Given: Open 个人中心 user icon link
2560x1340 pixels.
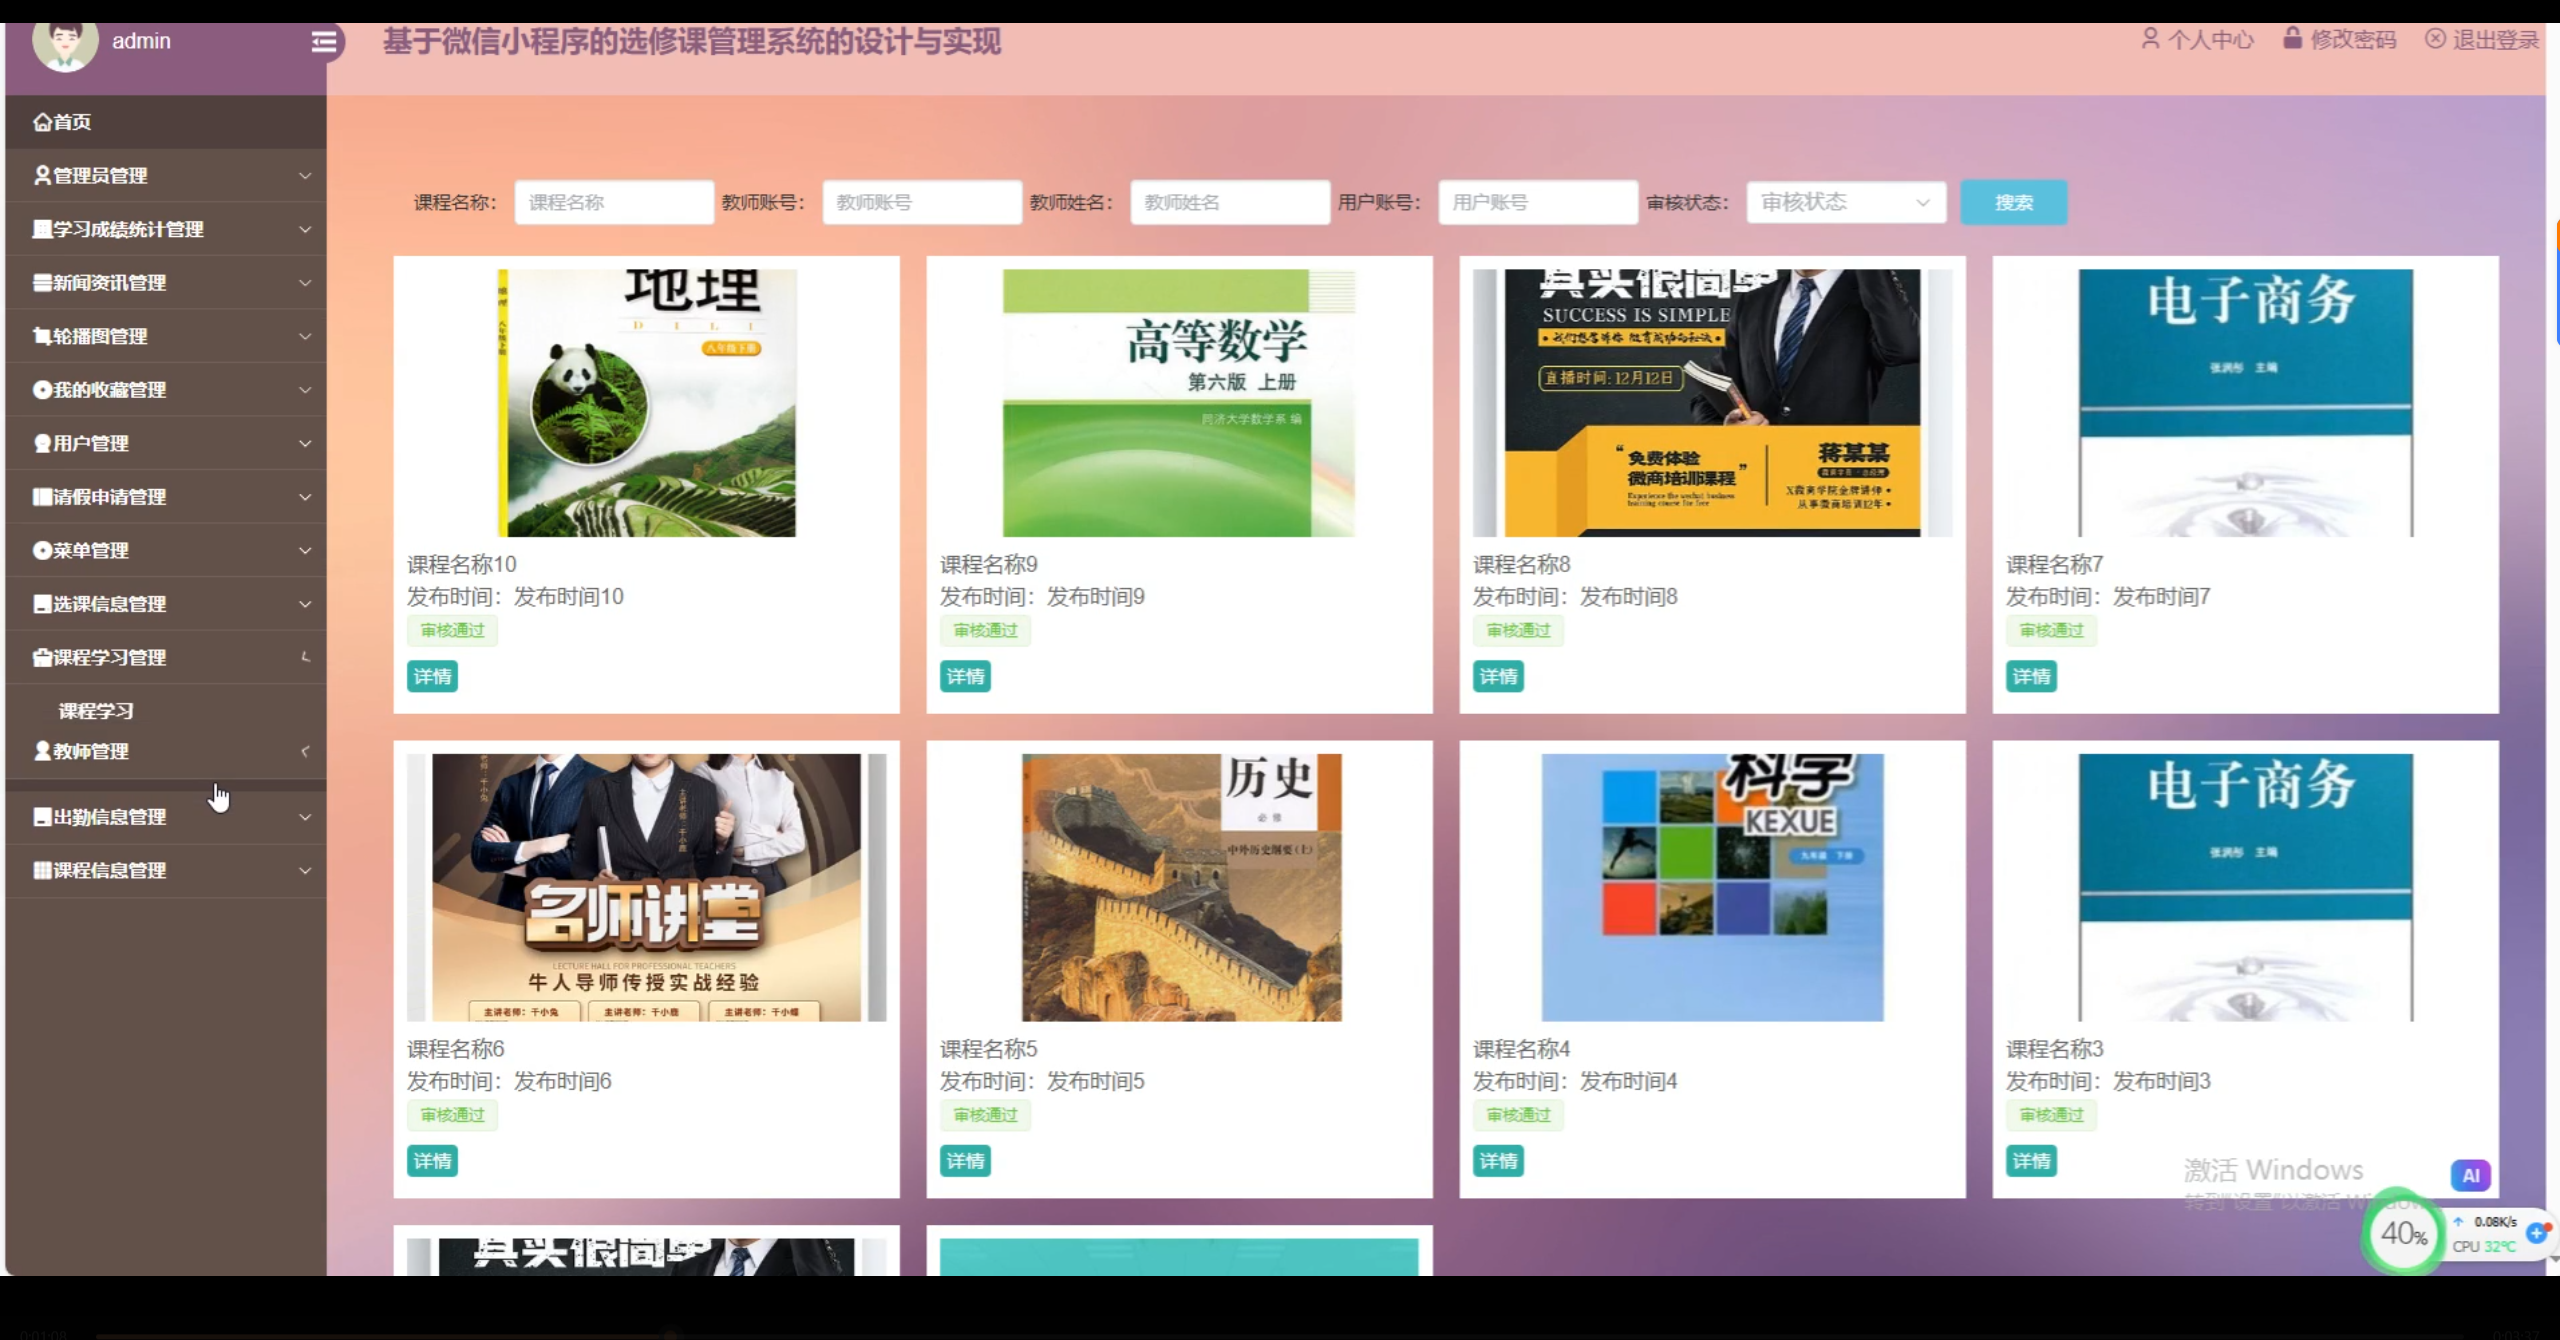Looking at the screenshot, I should pyautogui.click(x=2150, y=39).
